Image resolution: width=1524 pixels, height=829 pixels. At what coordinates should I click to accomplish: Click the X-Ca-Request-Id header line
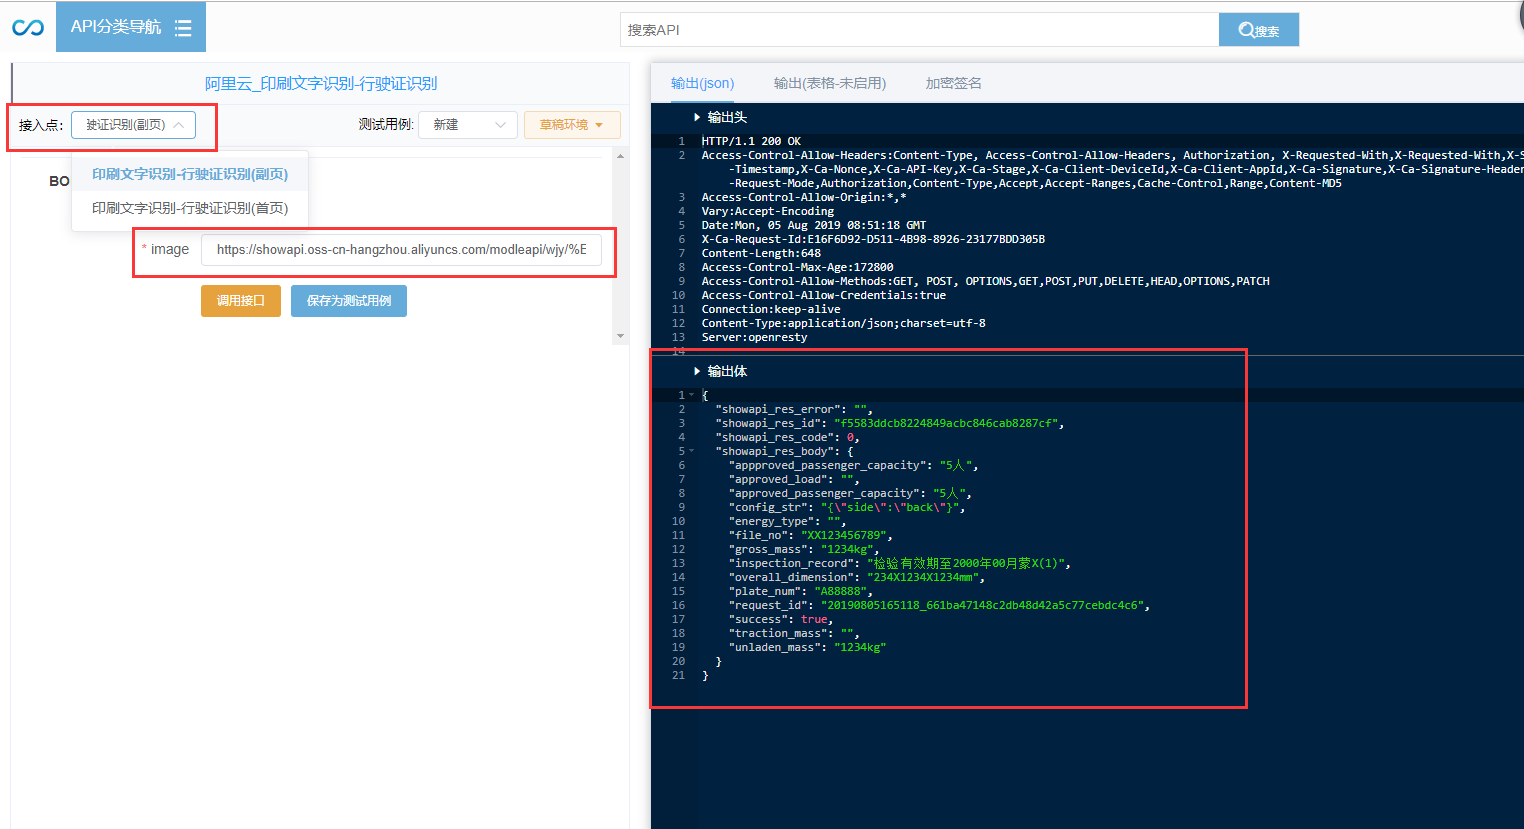pyautogui.click(x=873, y=239)
